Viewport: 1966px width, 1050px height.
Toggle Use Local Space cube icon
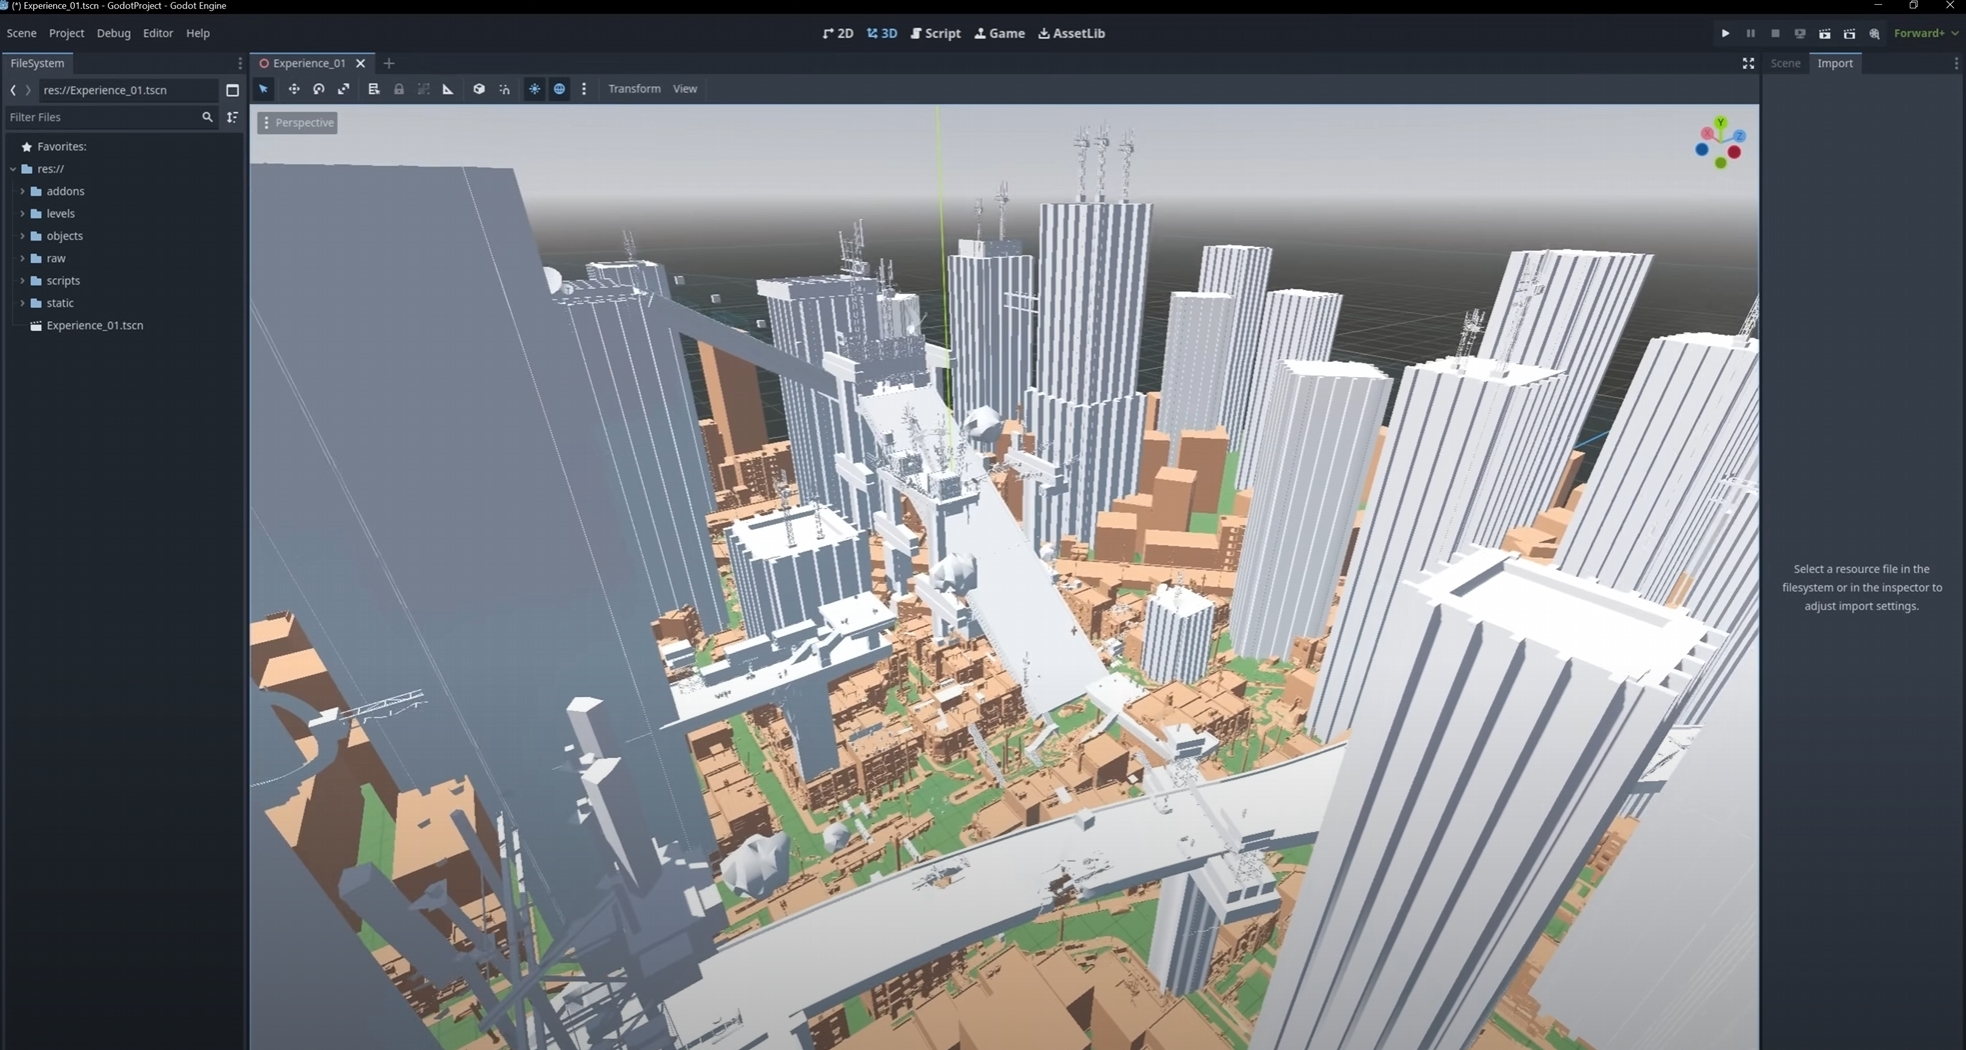tap(479, 89)
